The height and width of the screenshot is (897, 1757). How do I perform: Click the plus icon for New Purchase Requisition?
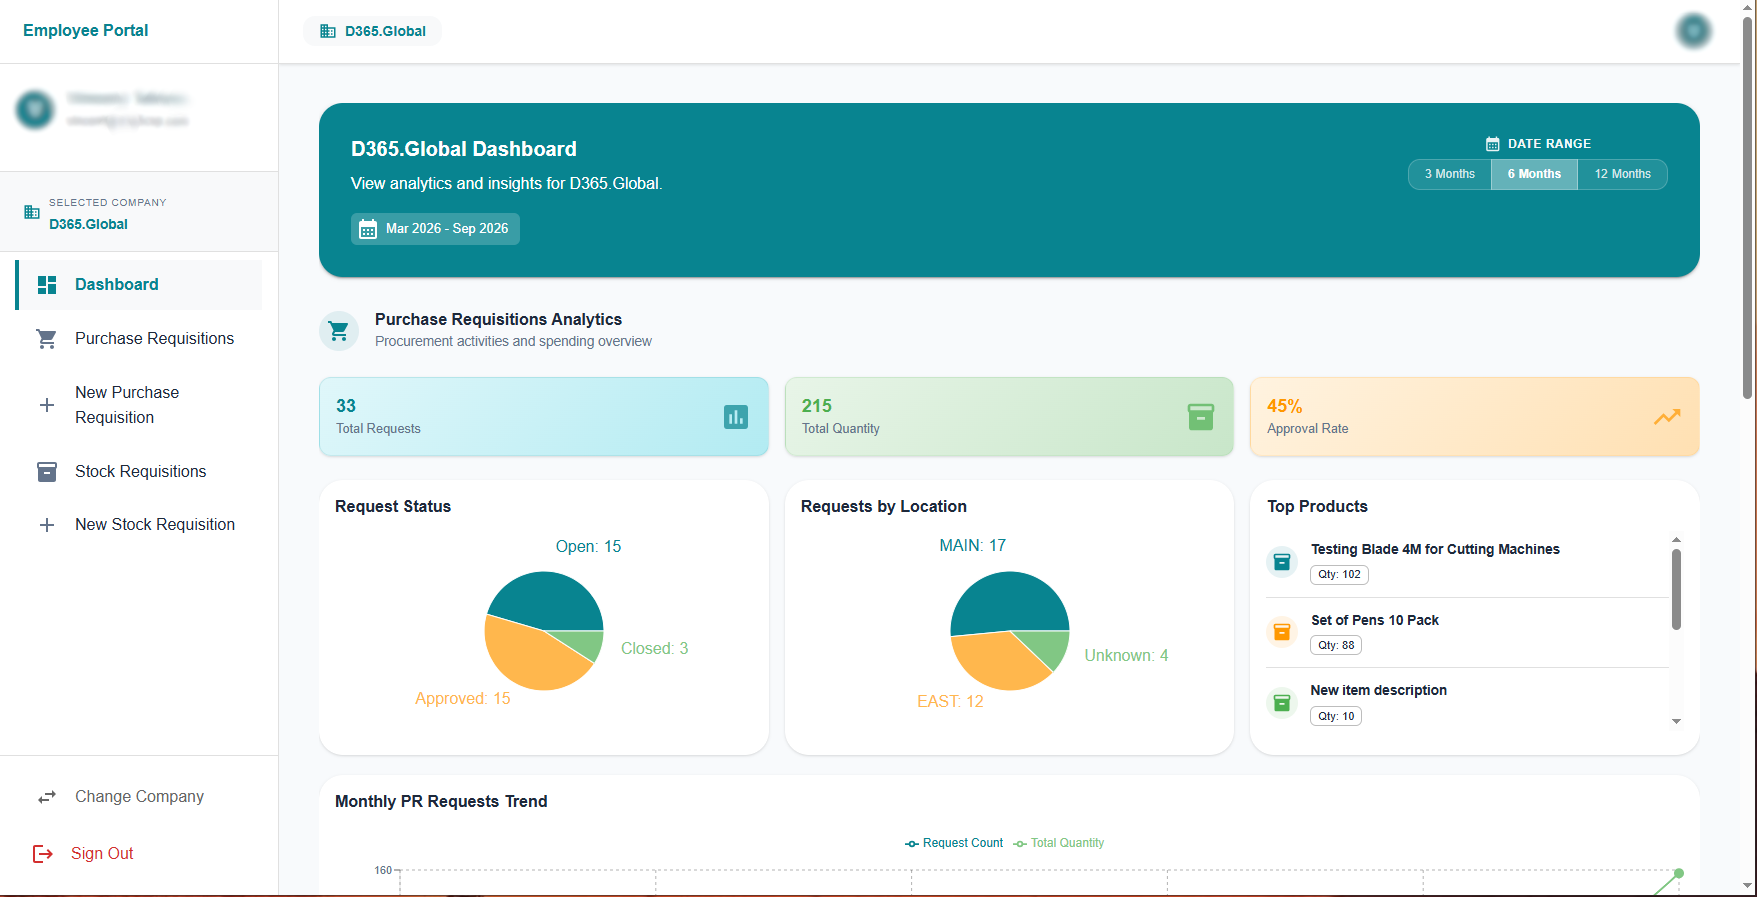[47, 405]
